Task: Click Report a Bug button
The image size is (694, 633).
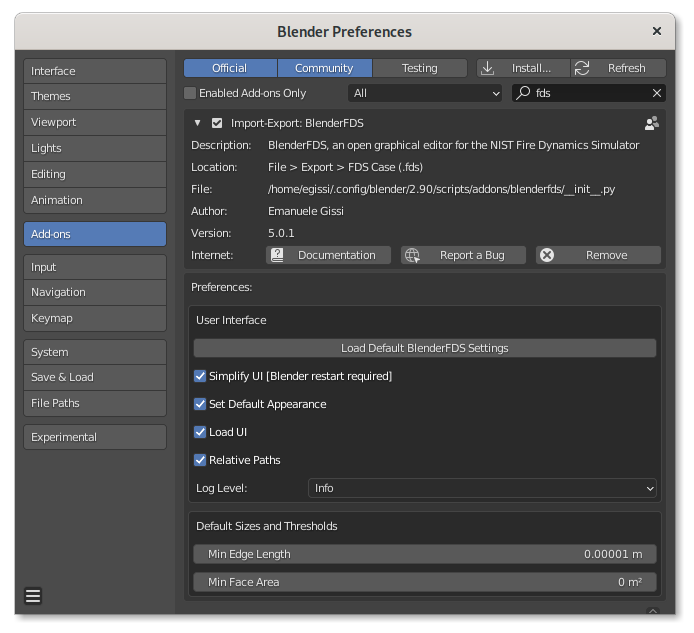Action: click(x=463, y=255)
